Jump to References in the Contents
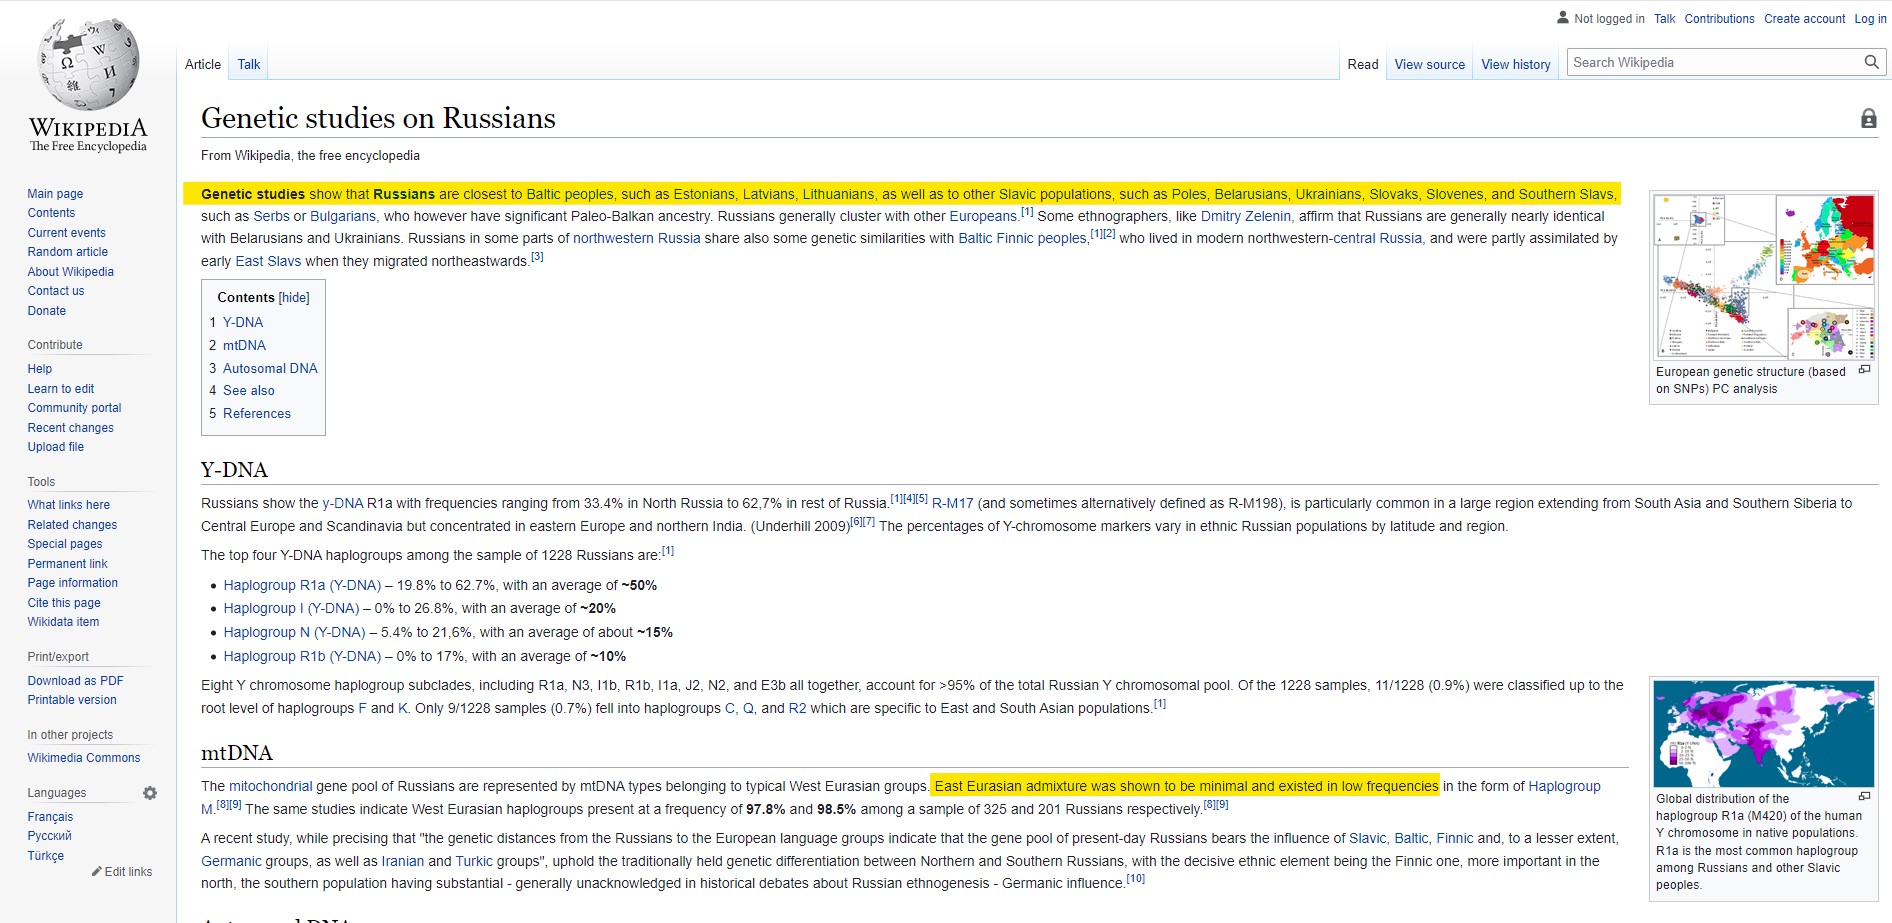The width and height of the screenshot is (1892, 923). tap(257, 414)
